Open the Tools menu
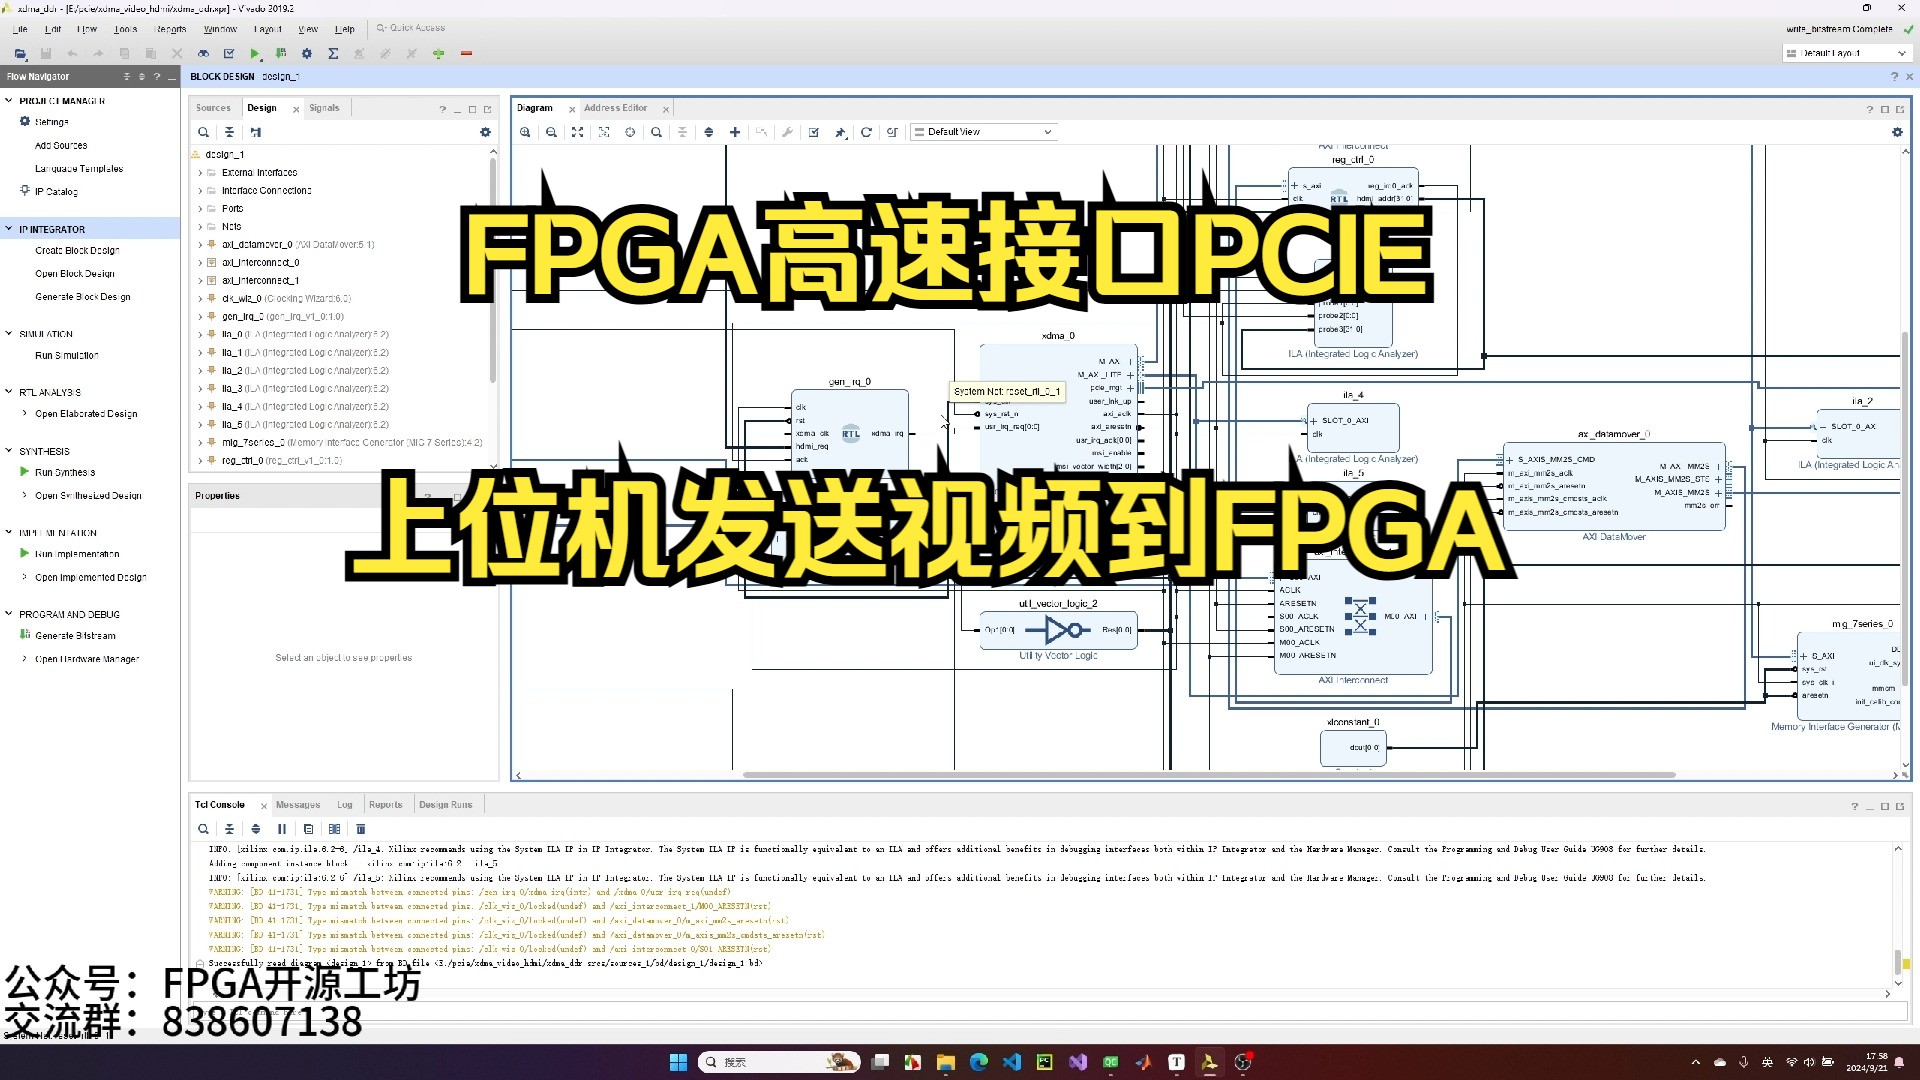The width and height of the screenshot is (1920, 1080). point(125,29)
